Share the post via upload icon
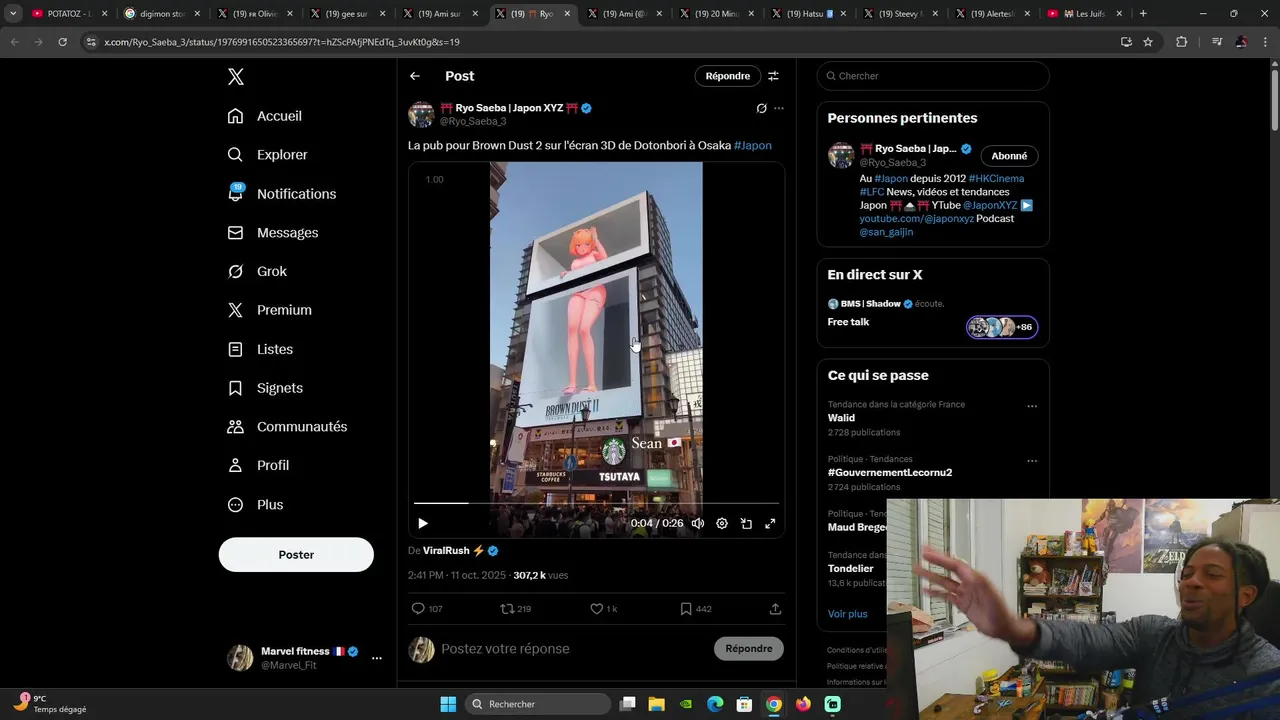Screen dimensions: 1280x720 775,608
